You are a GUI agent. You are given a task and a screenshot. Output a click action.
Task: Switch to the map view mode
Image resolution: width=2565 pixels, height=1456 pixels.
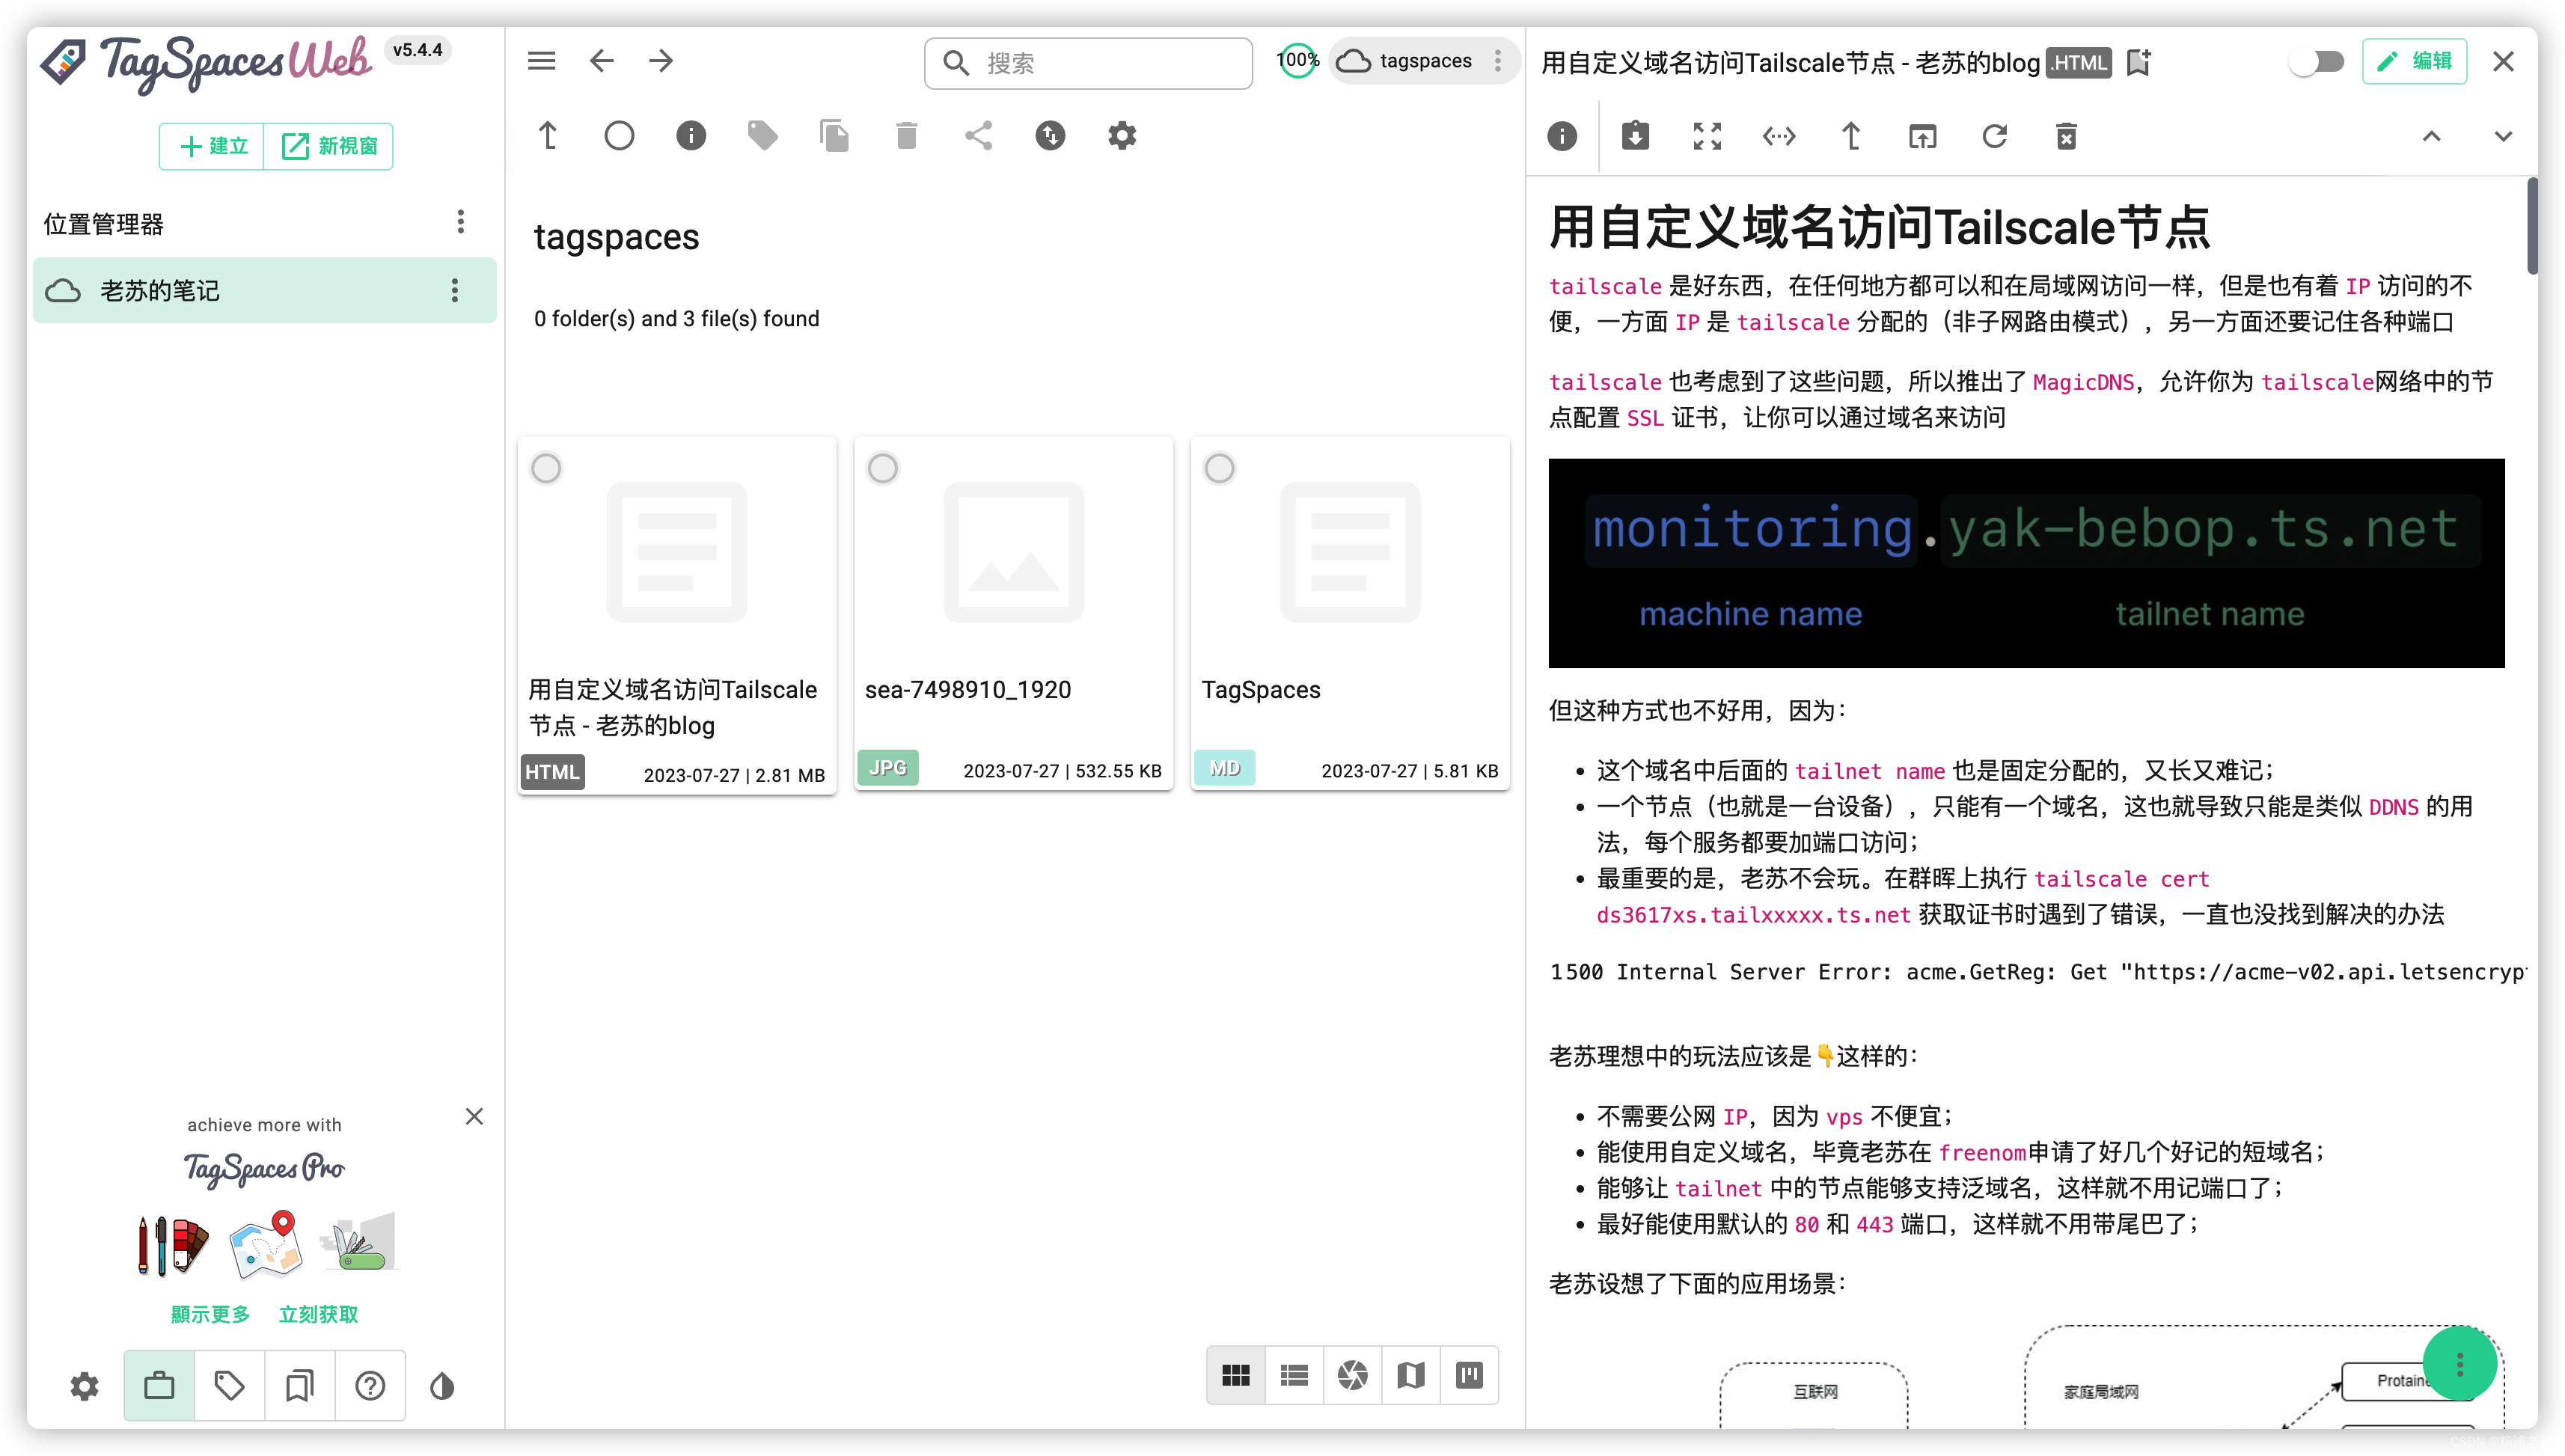coord(1410,1375)
